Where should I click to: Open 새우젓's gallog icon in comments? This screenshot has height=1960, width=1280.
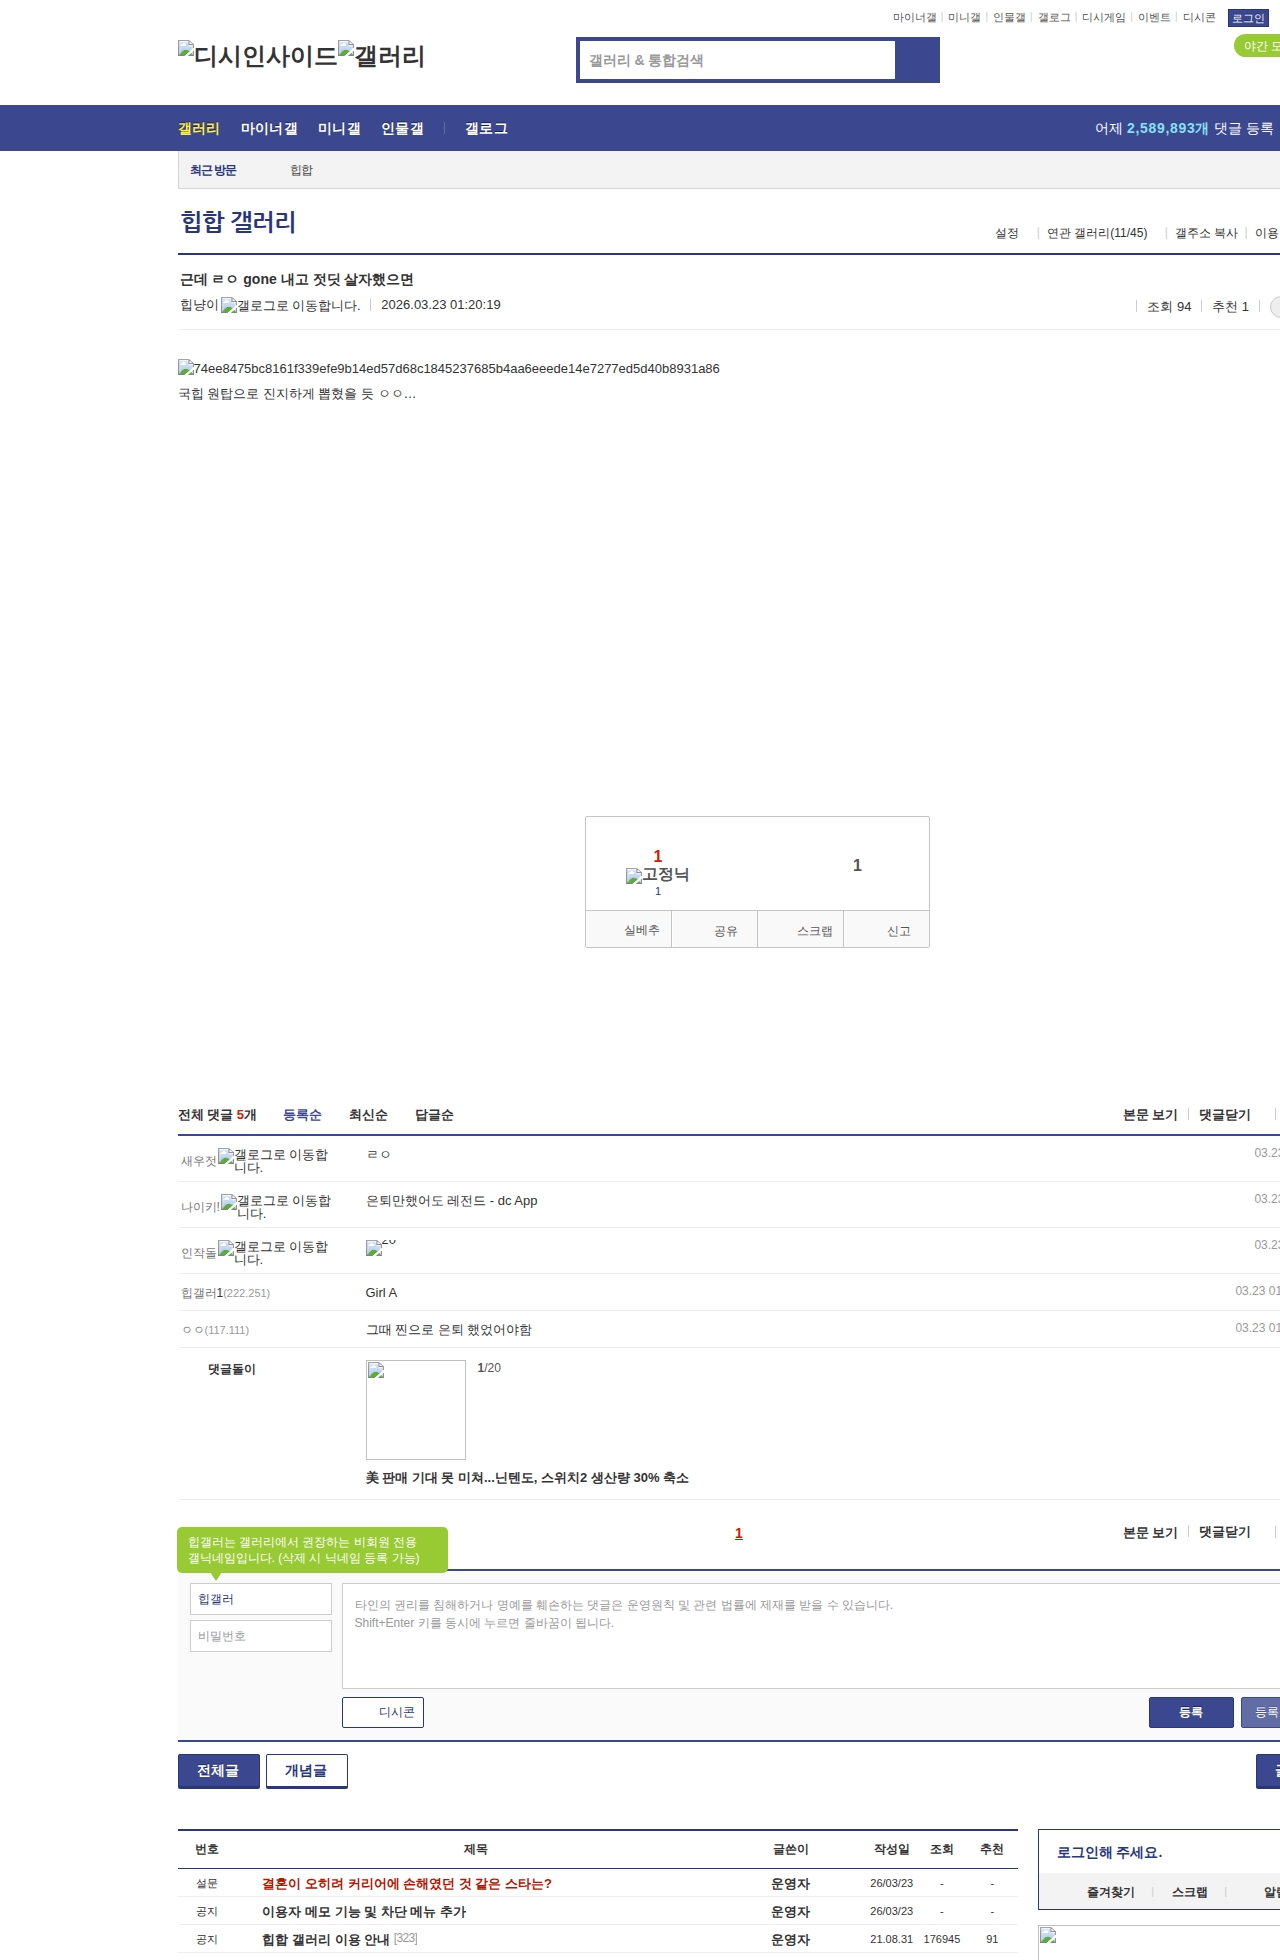(226, 1156)
